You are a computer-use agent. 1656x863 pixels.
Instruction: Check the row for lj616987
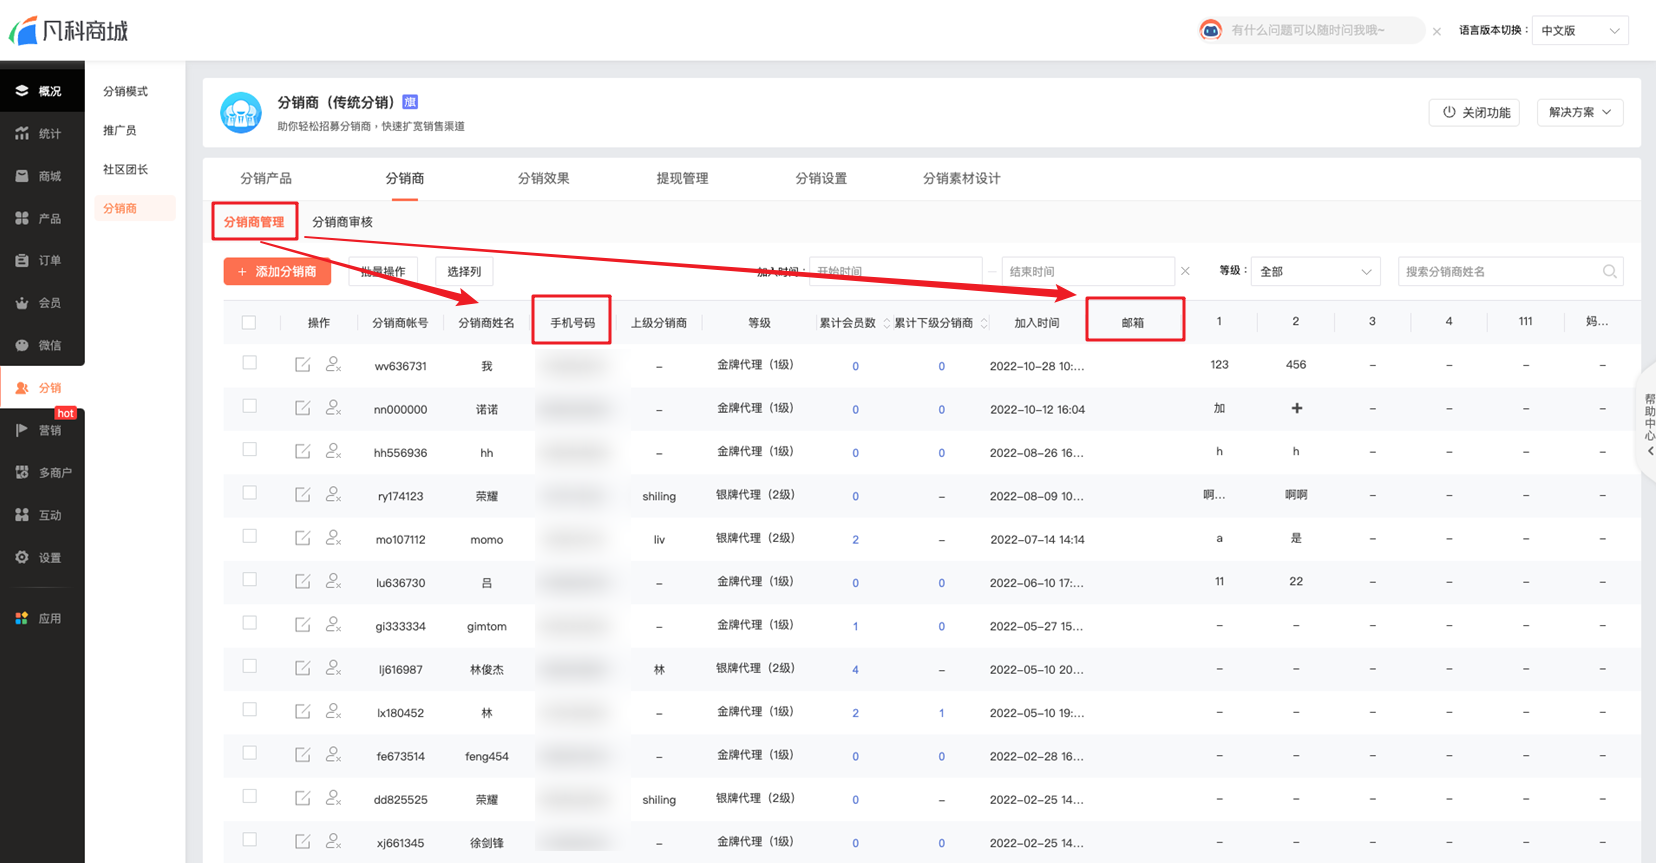pyautogui.click(x=249, y=666)
